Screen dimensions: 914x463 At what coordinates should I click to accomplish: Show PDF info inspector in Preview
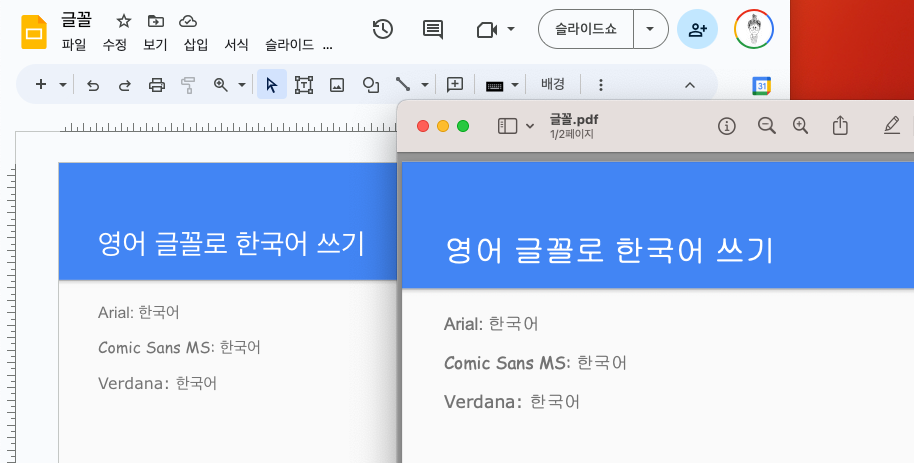coord(726,126)
